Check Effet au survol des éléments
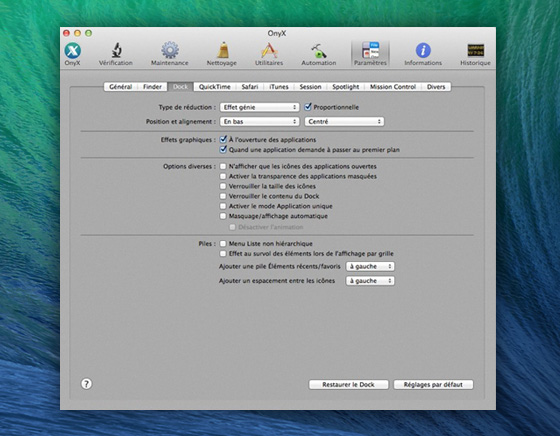Viewport: 560px width, 436px height. [x=223, y=254]
